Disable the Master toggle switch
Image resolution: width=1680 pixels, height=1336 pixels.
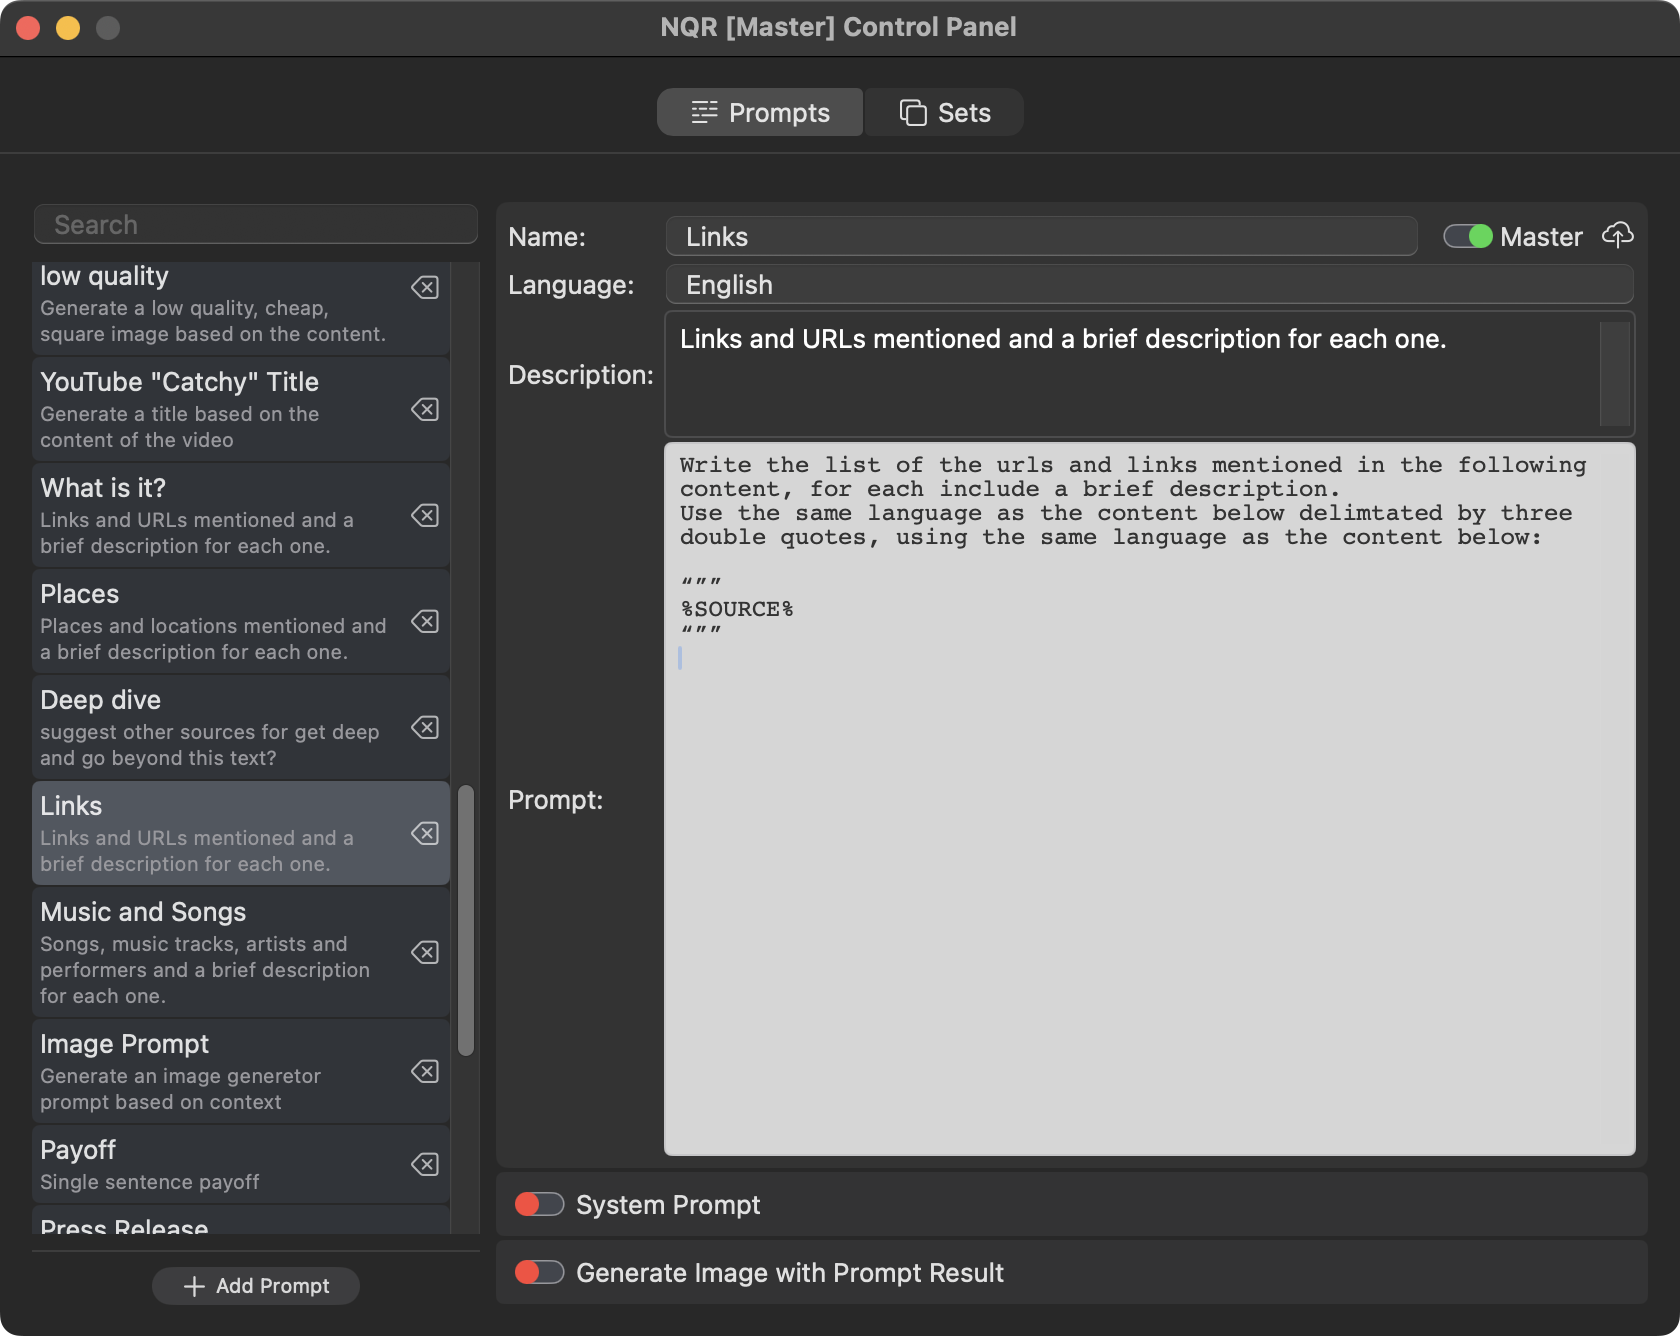click(x=1467, y=237)
